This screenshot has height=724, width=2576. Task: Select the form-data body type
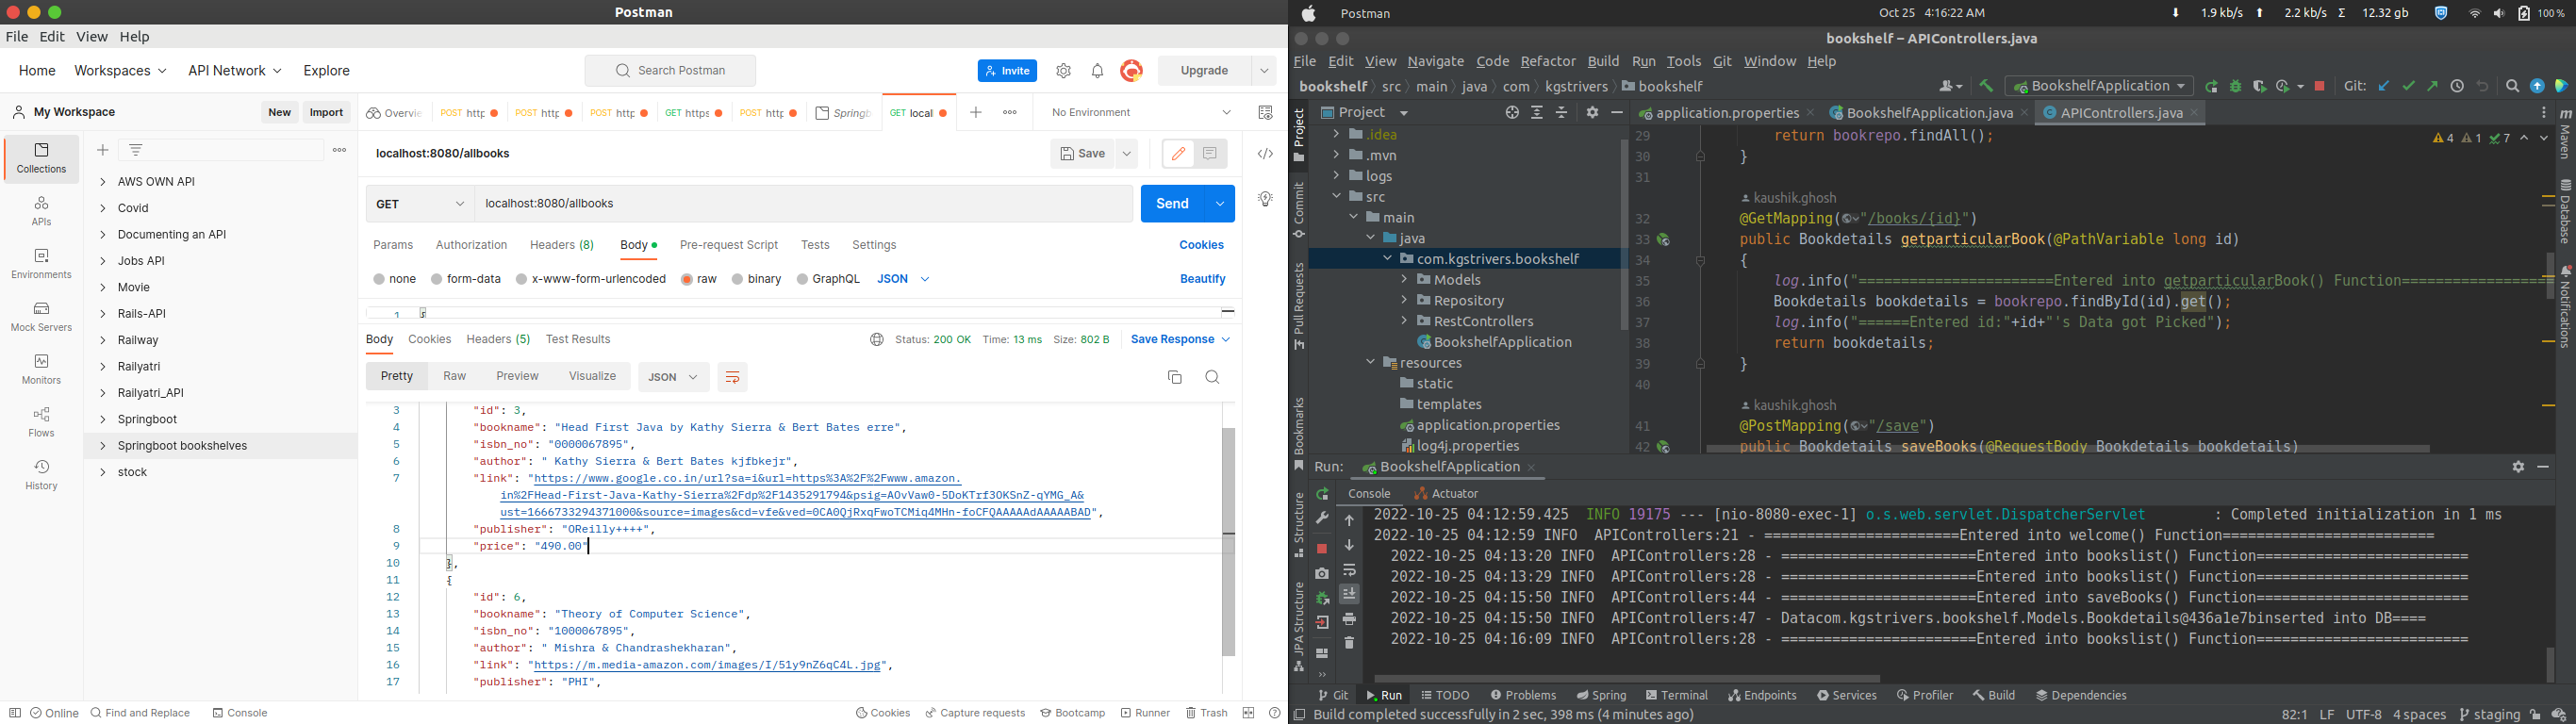tap(466, 279)
